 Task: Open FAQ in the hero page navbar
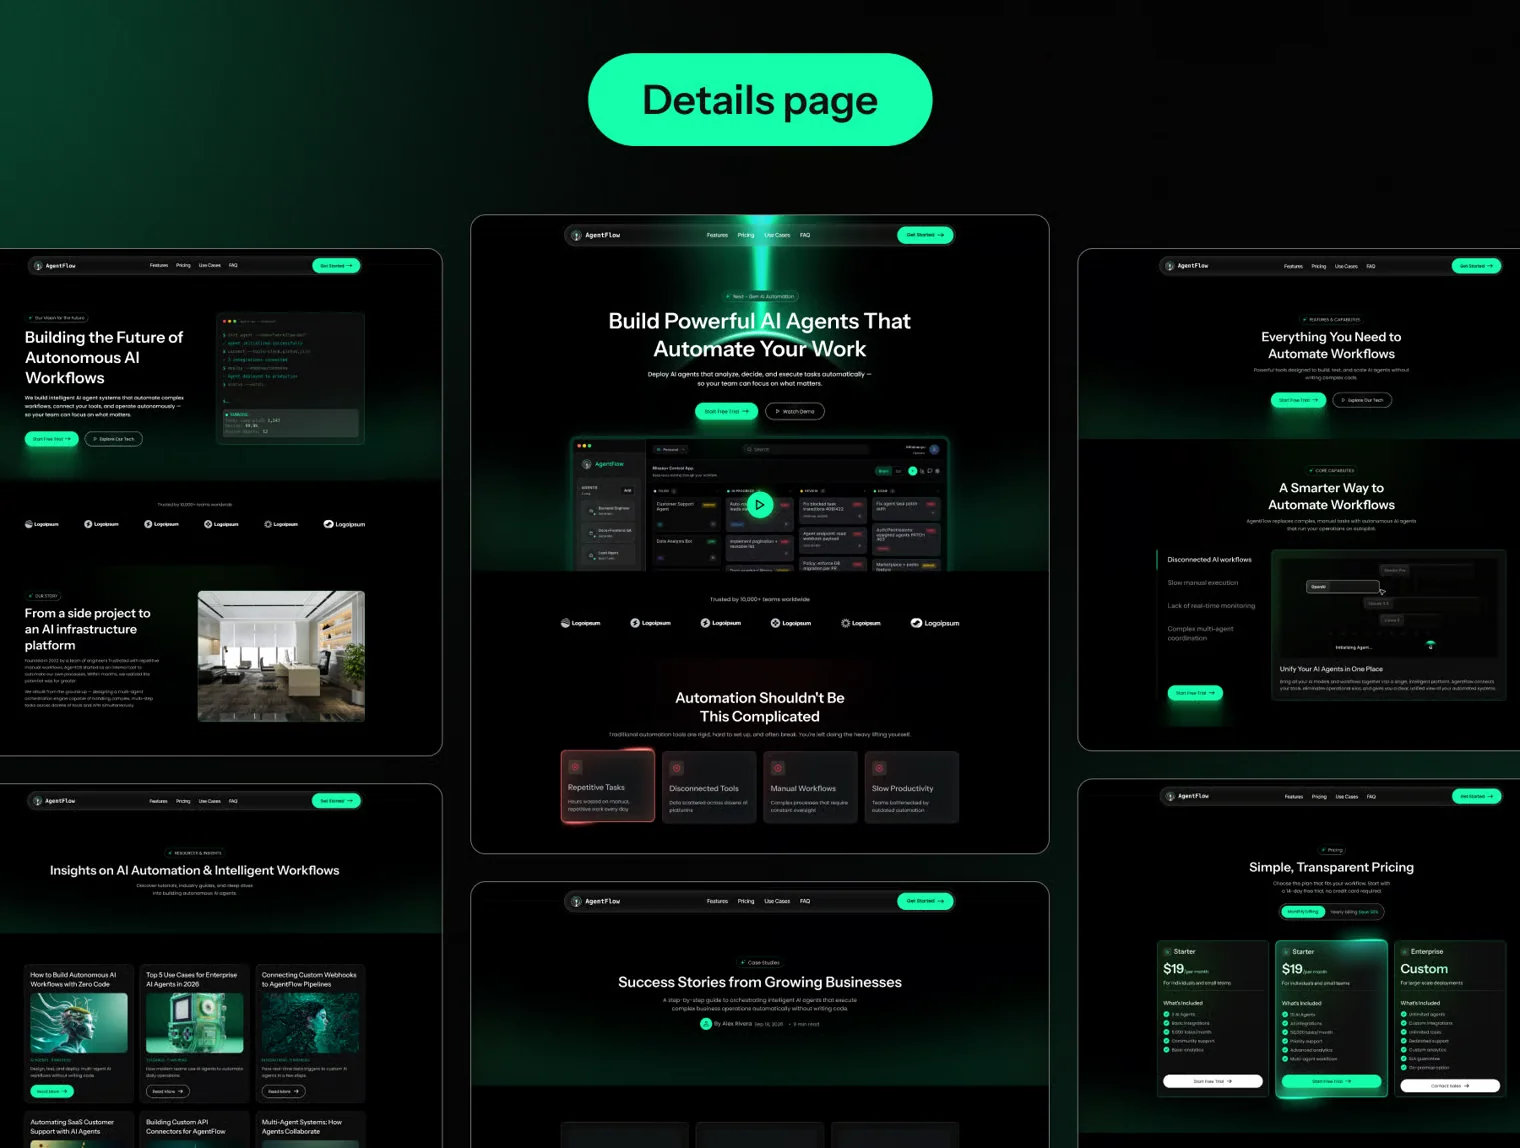pyautogui.click(x=805, y=235)
